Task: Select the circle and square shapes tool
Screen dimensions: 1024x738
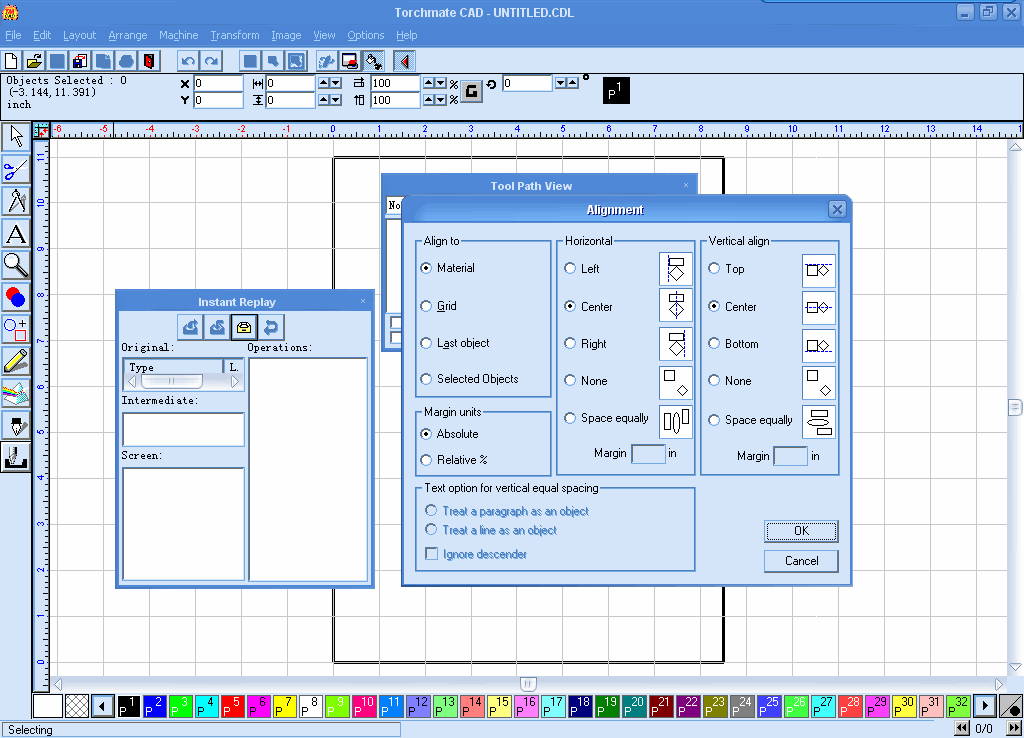Action: (x=16, y=329)
